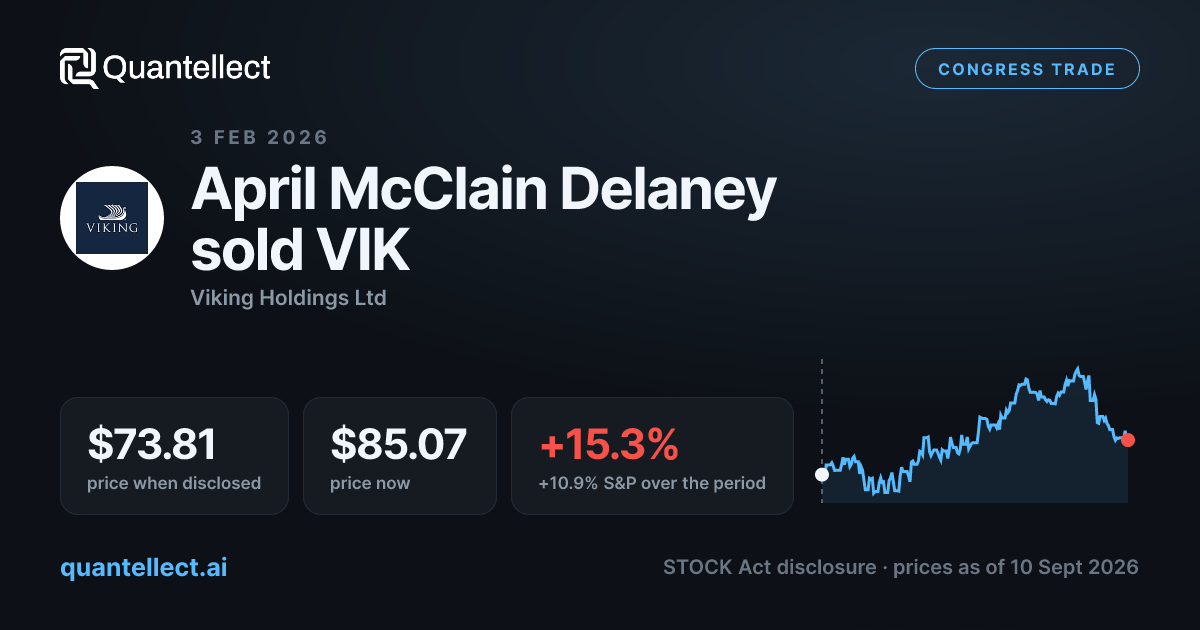
Task: Click the white start point on chart
Action: pos(822,475)
